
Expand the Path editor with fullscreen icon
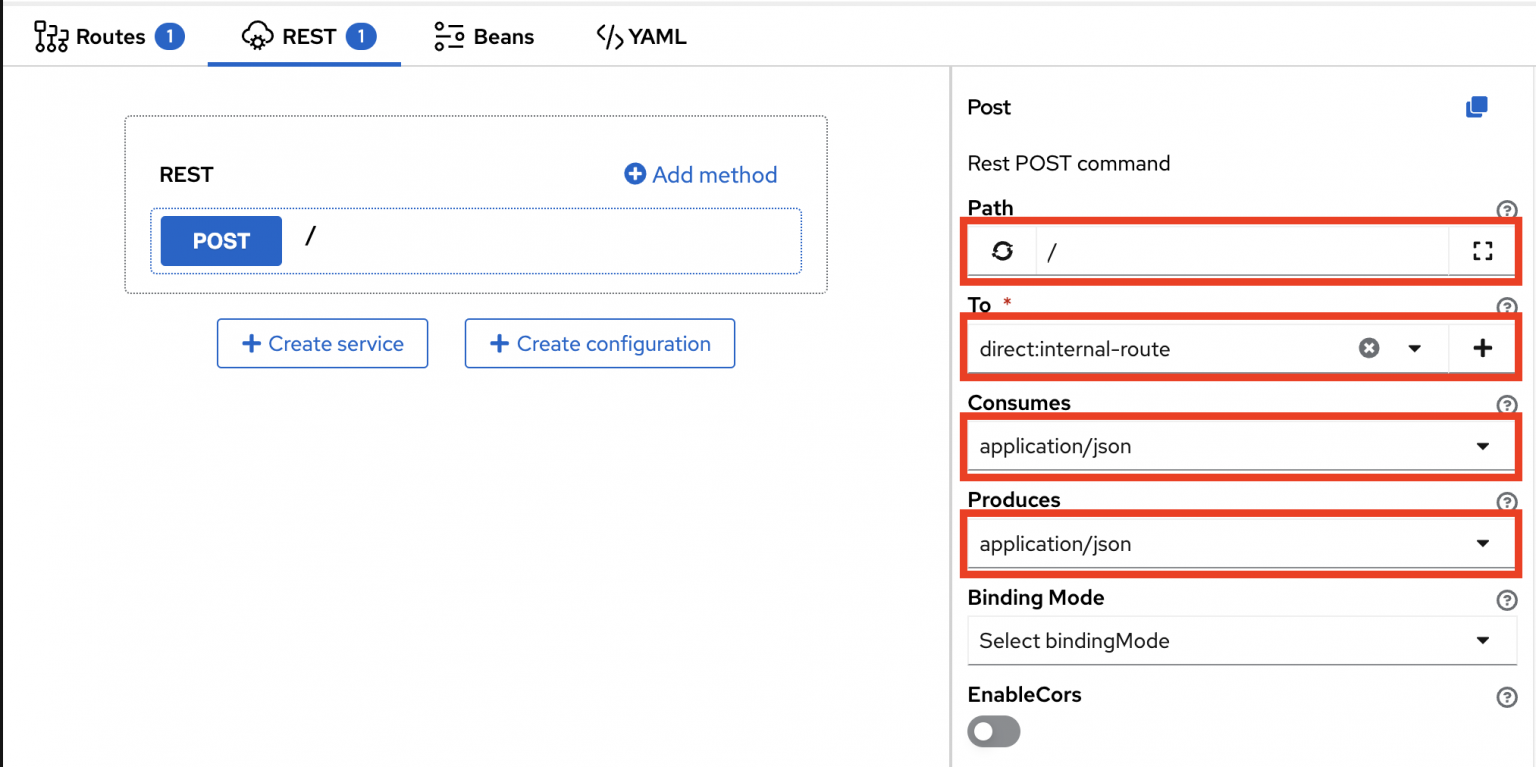(x=1482, y=251)
